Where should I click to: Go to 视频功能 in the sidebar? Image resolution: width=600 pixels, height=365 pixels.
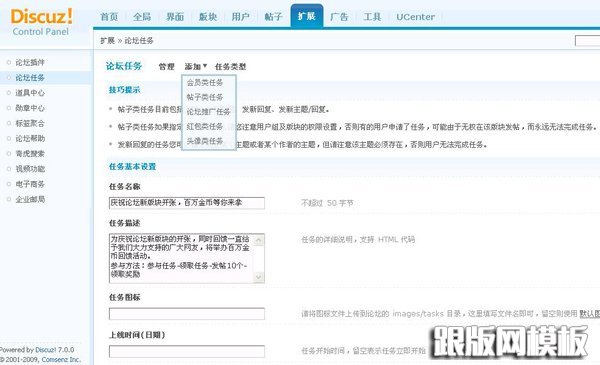pyautogui.click(x=30, y=169)
